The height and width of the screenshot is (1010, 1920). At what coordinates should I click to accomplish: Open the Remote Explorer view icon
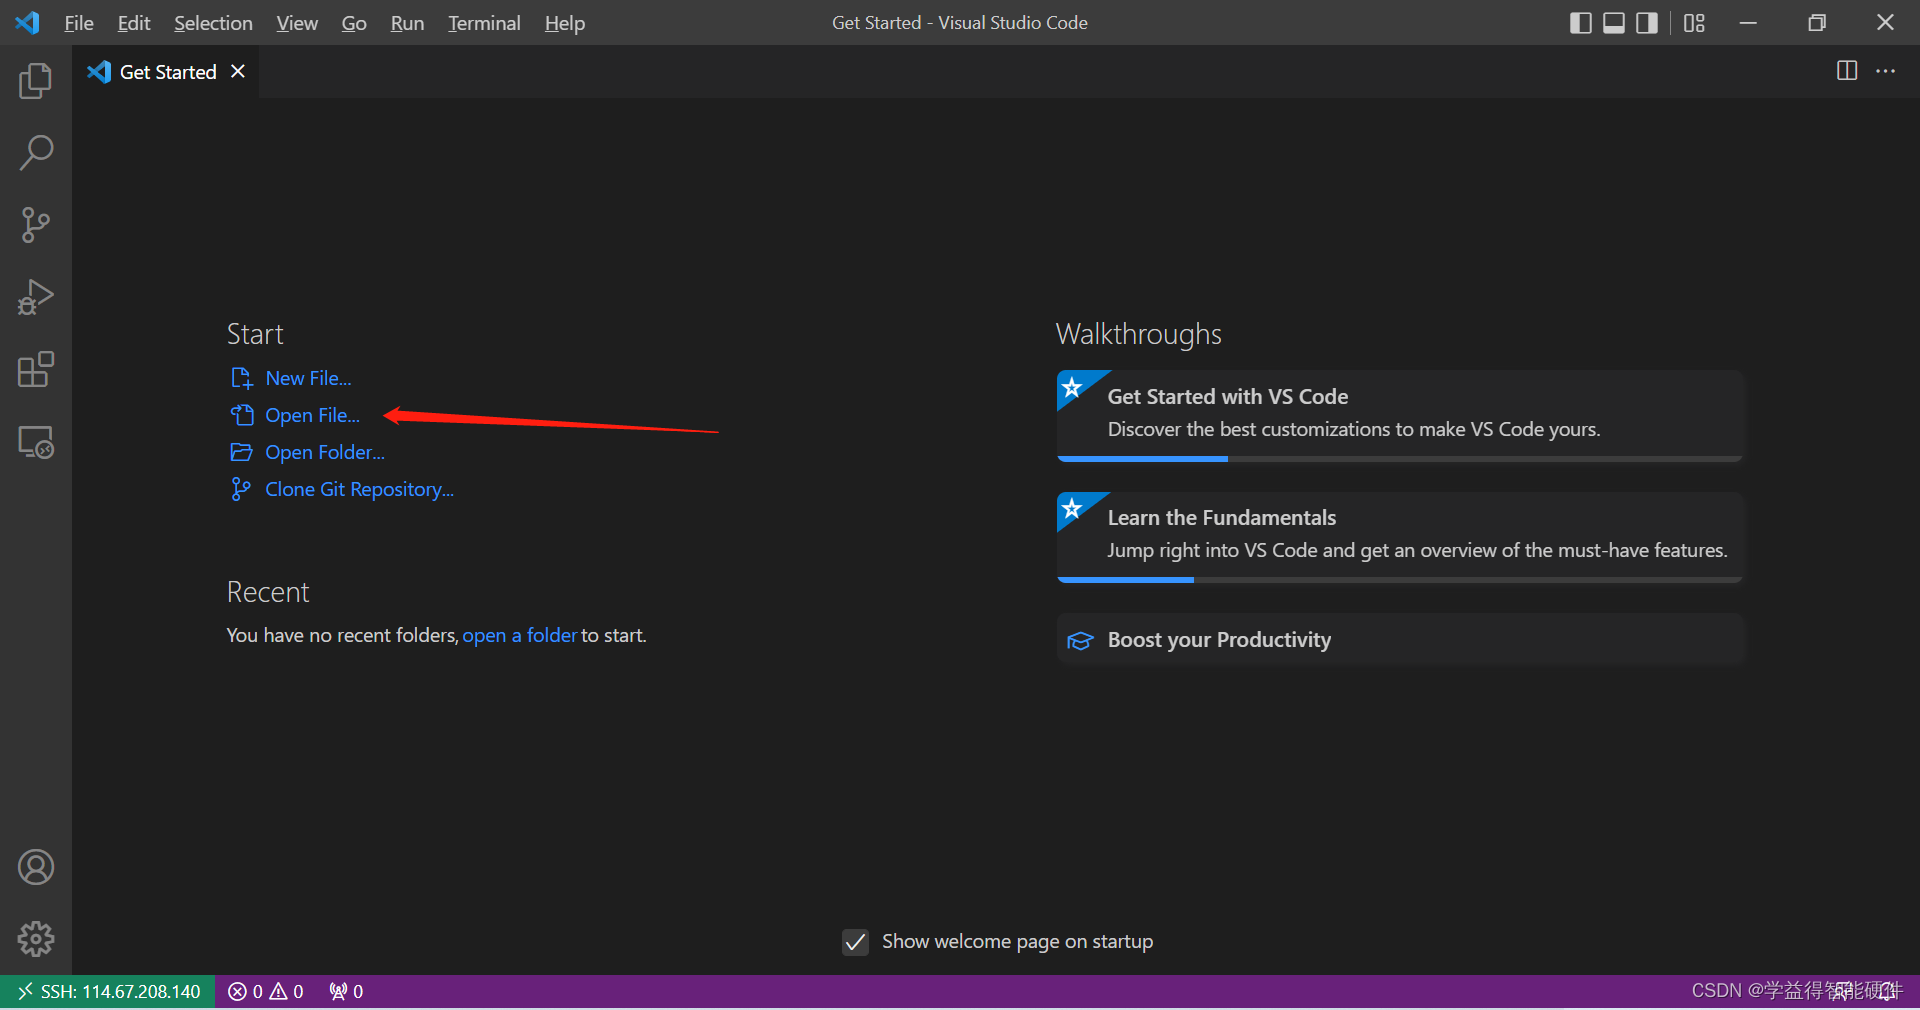point(36,442)
